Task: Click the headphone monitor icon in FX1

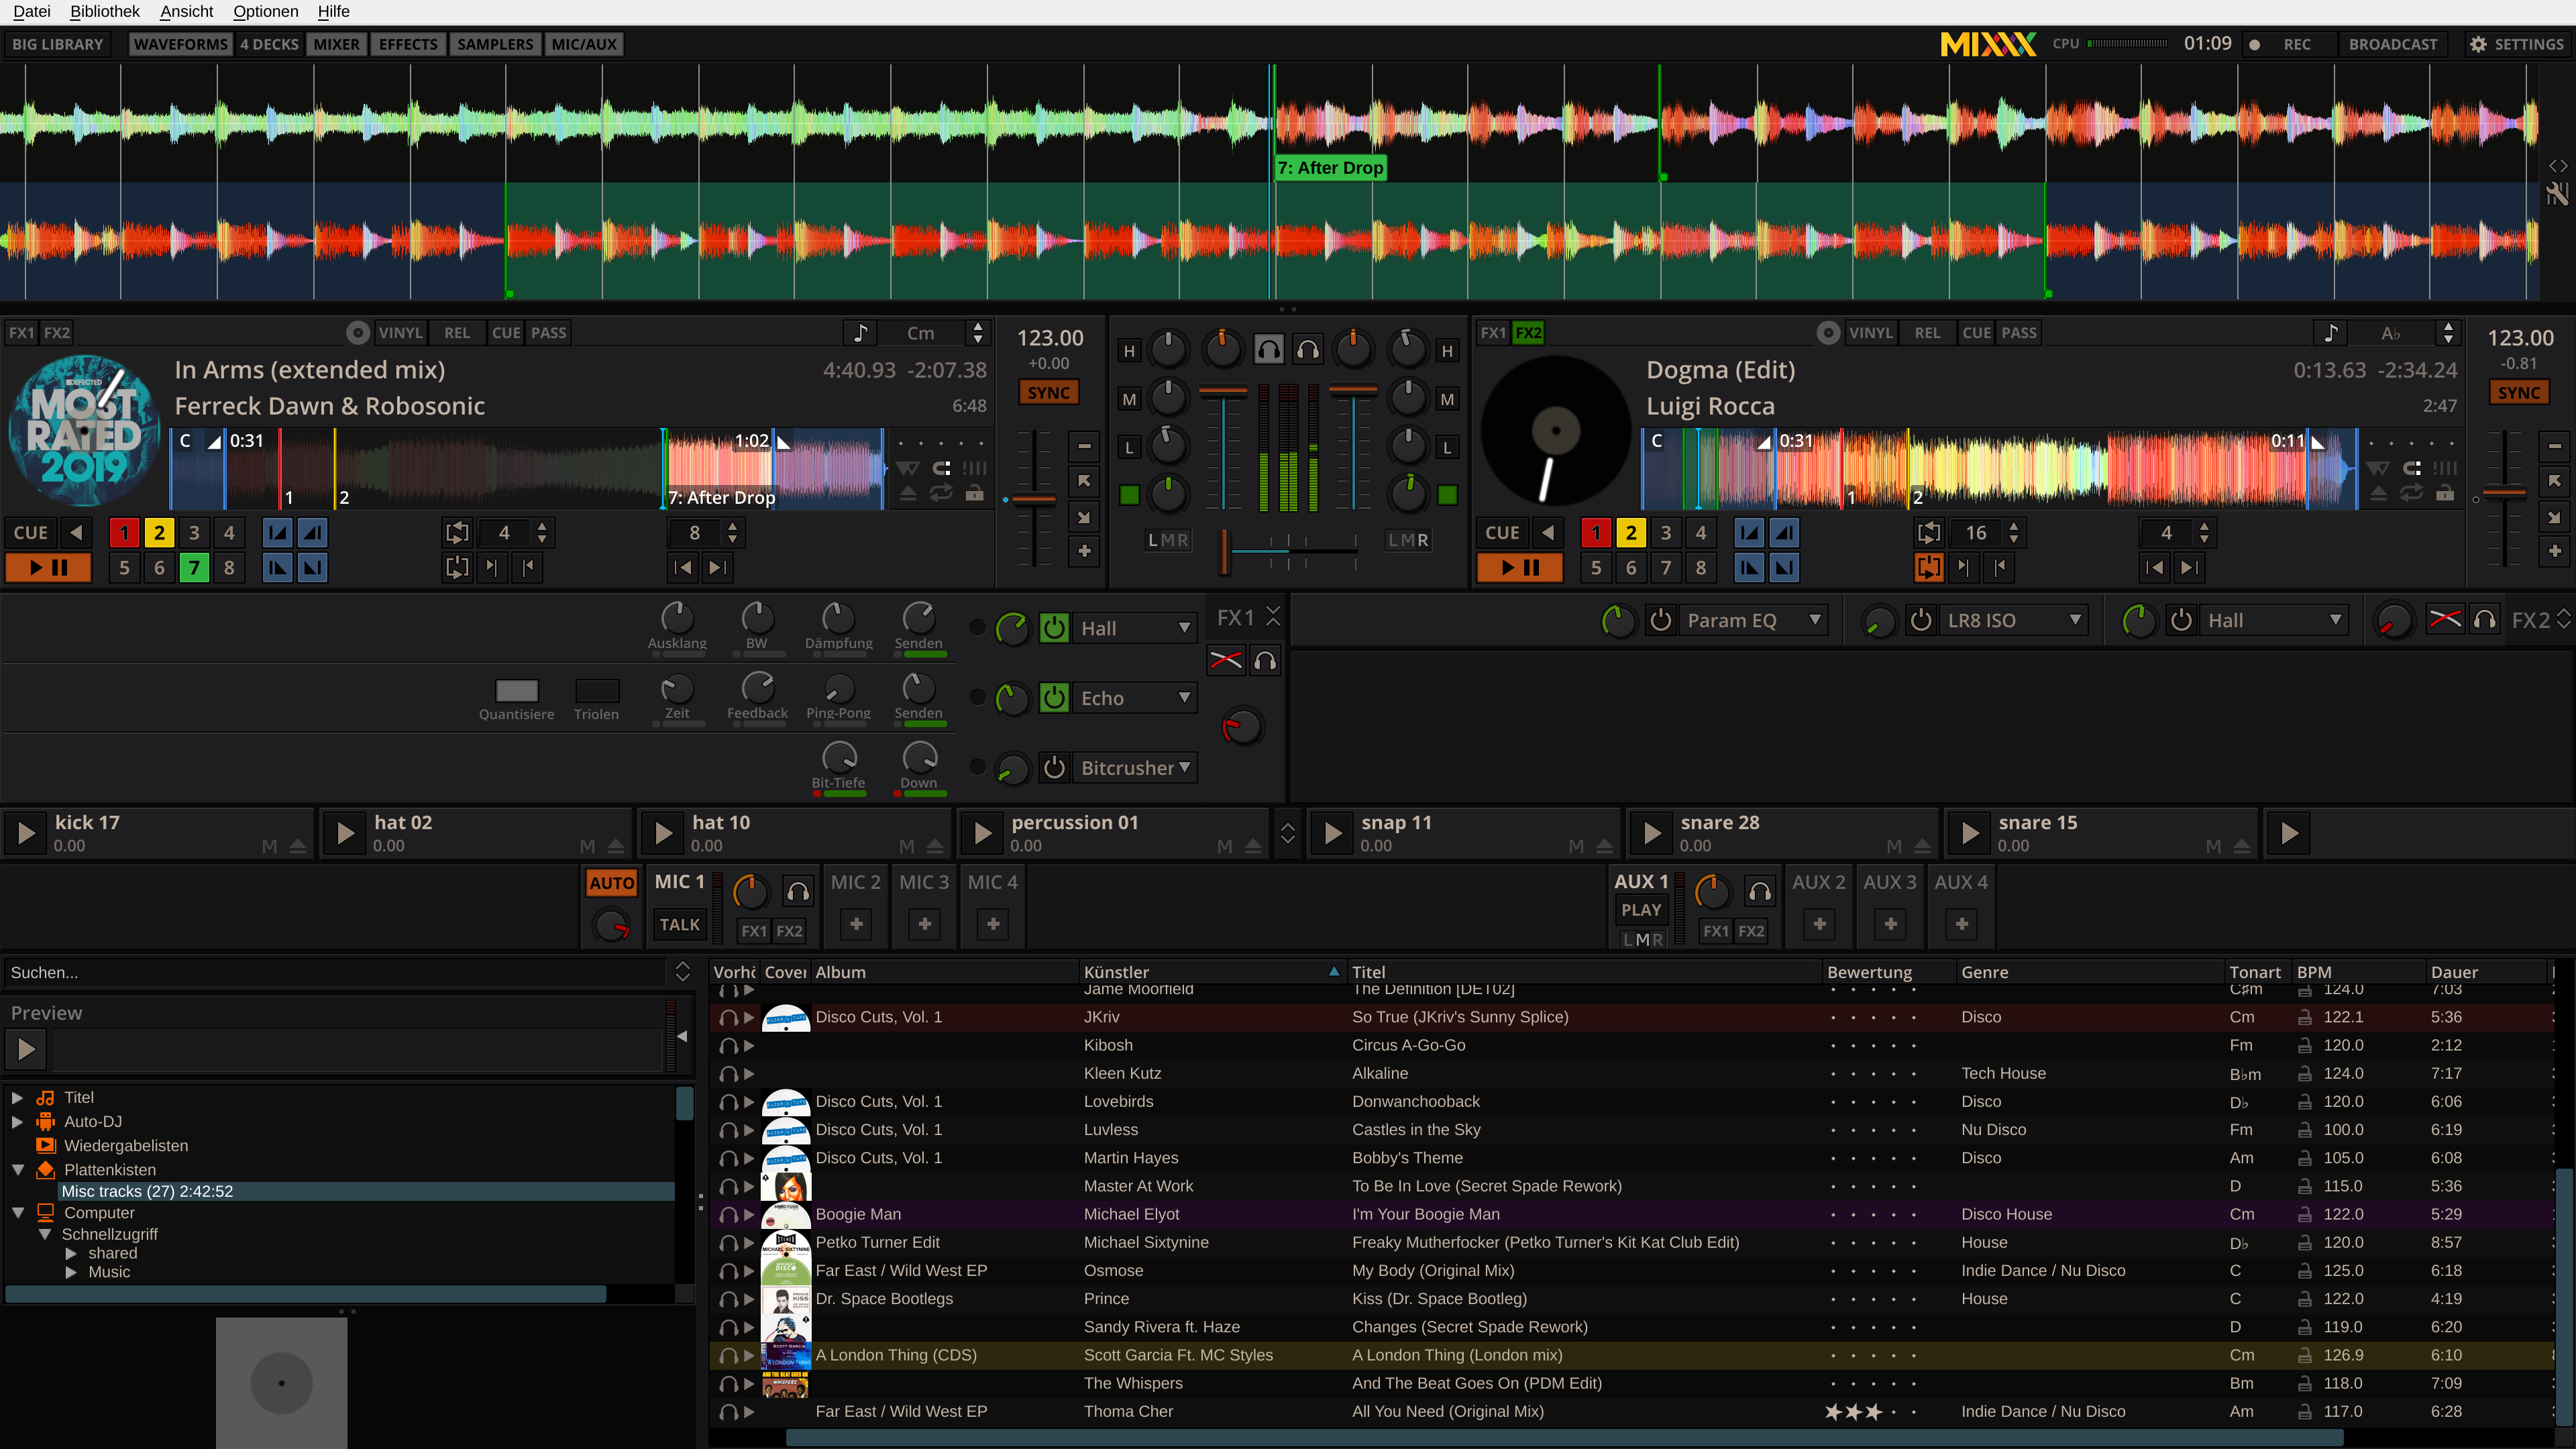Action: (1265, 660)
